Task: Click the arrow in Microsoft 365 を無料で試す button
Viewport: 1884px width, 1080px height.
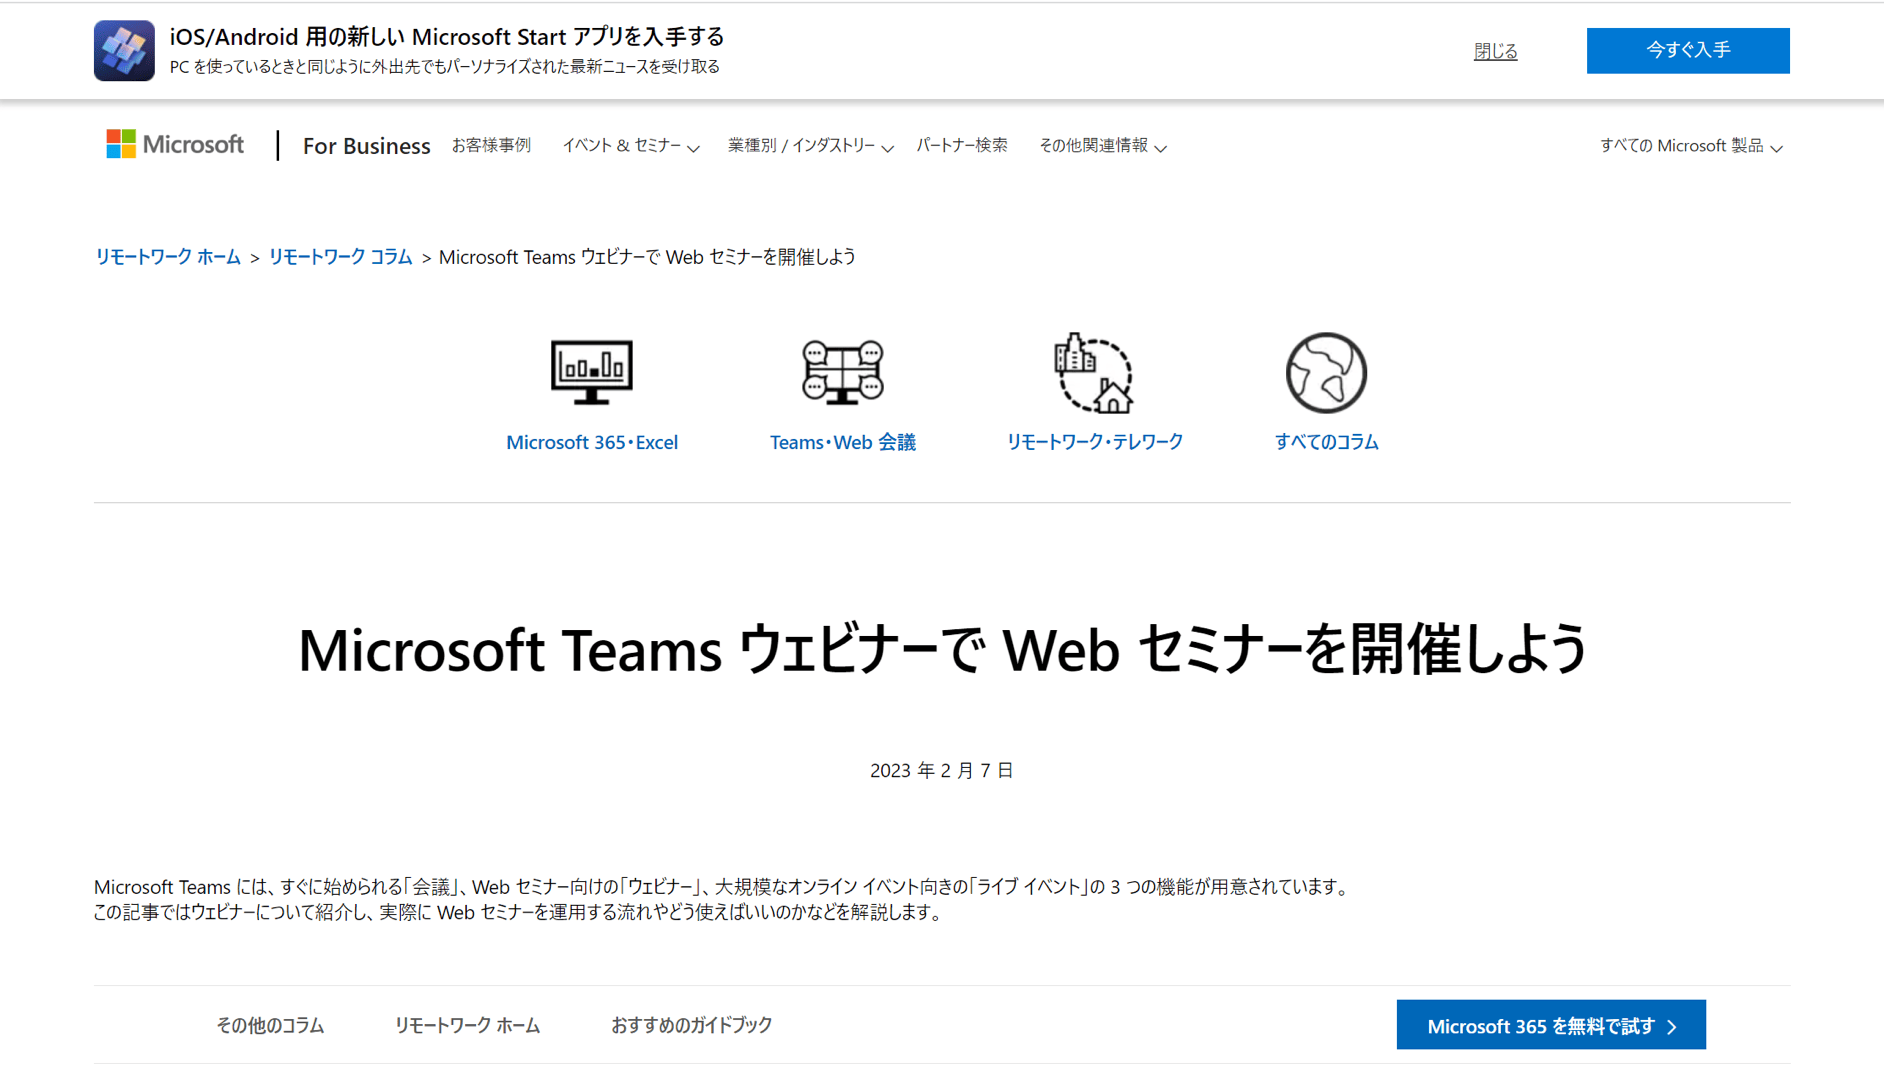Action: 1672,1027
